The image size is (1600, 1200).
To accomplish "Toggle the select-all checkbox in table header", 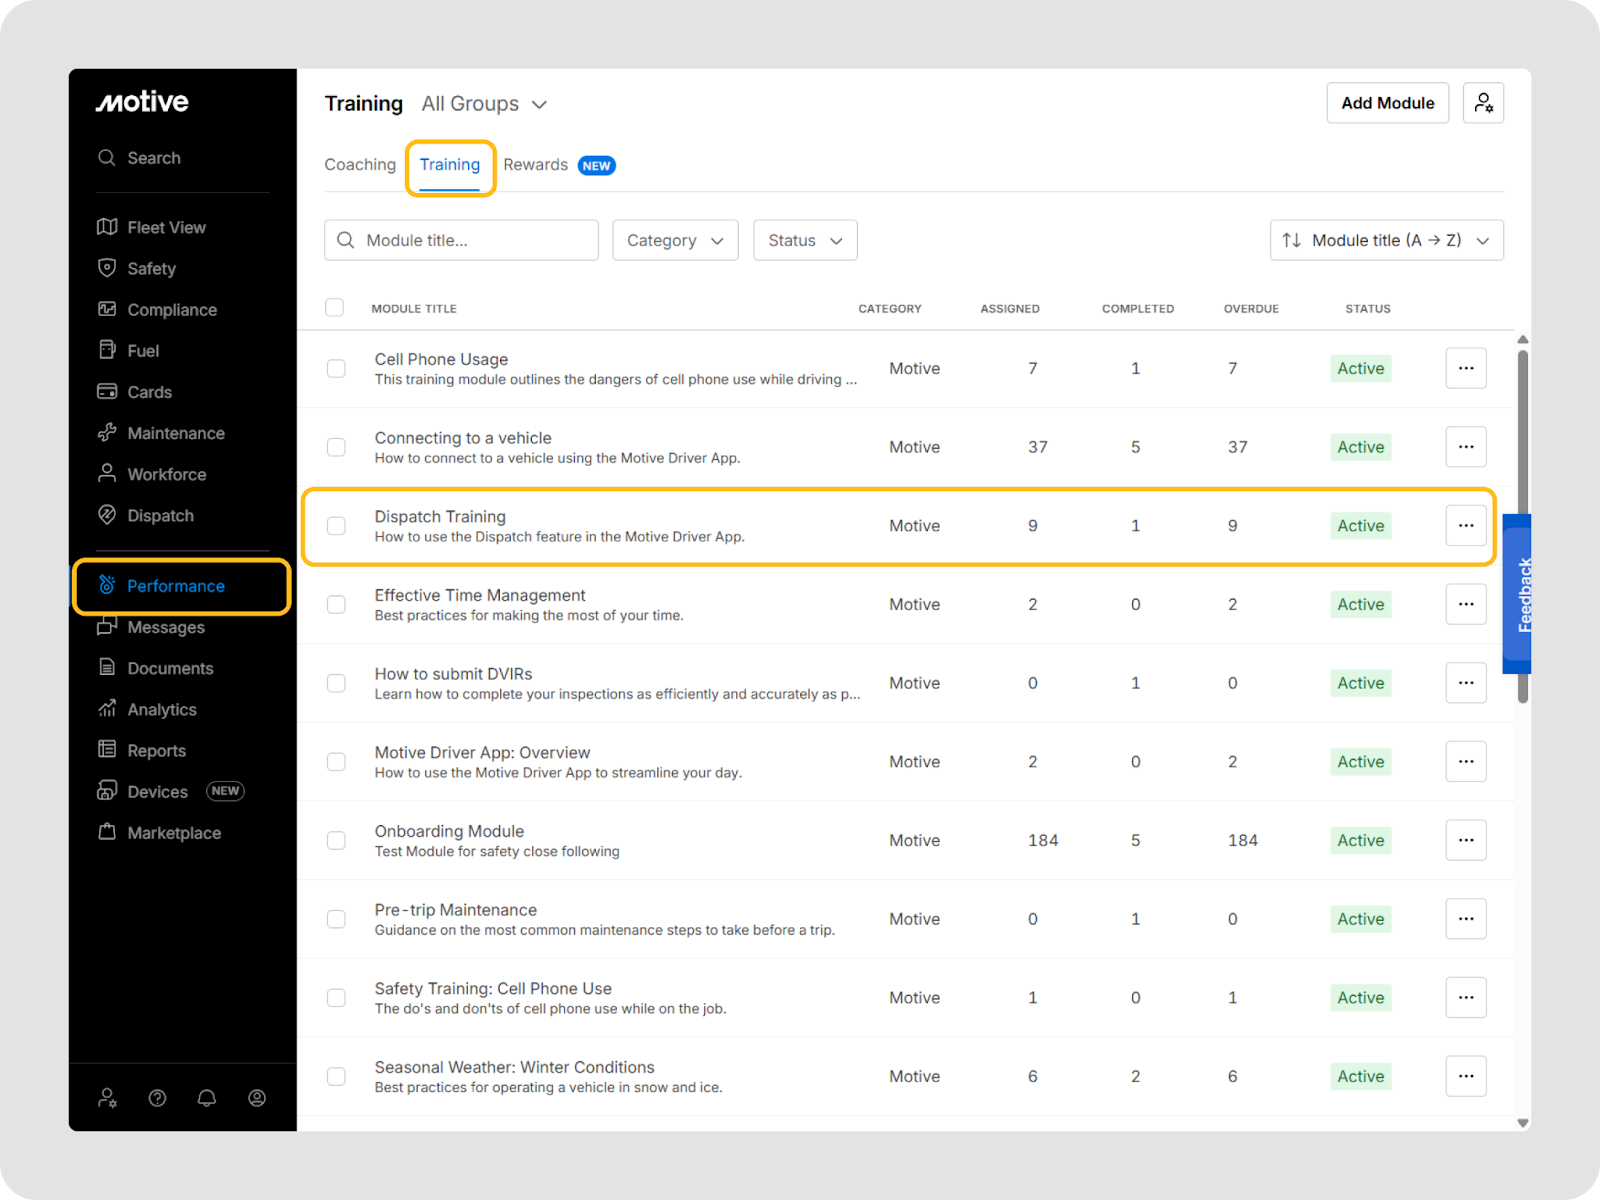I will point(335,308).
